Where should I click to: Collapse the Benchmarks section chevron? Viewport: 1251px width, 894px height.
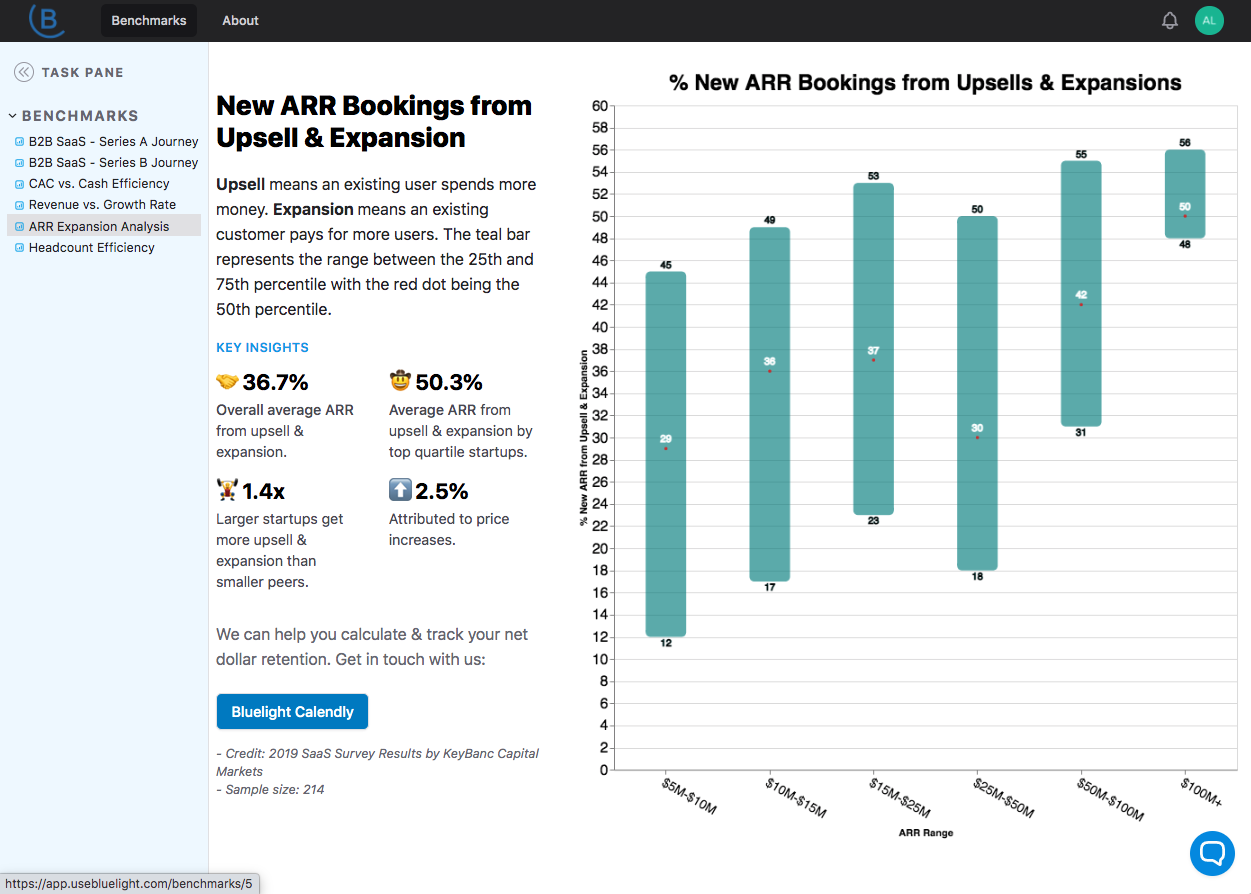13,116
